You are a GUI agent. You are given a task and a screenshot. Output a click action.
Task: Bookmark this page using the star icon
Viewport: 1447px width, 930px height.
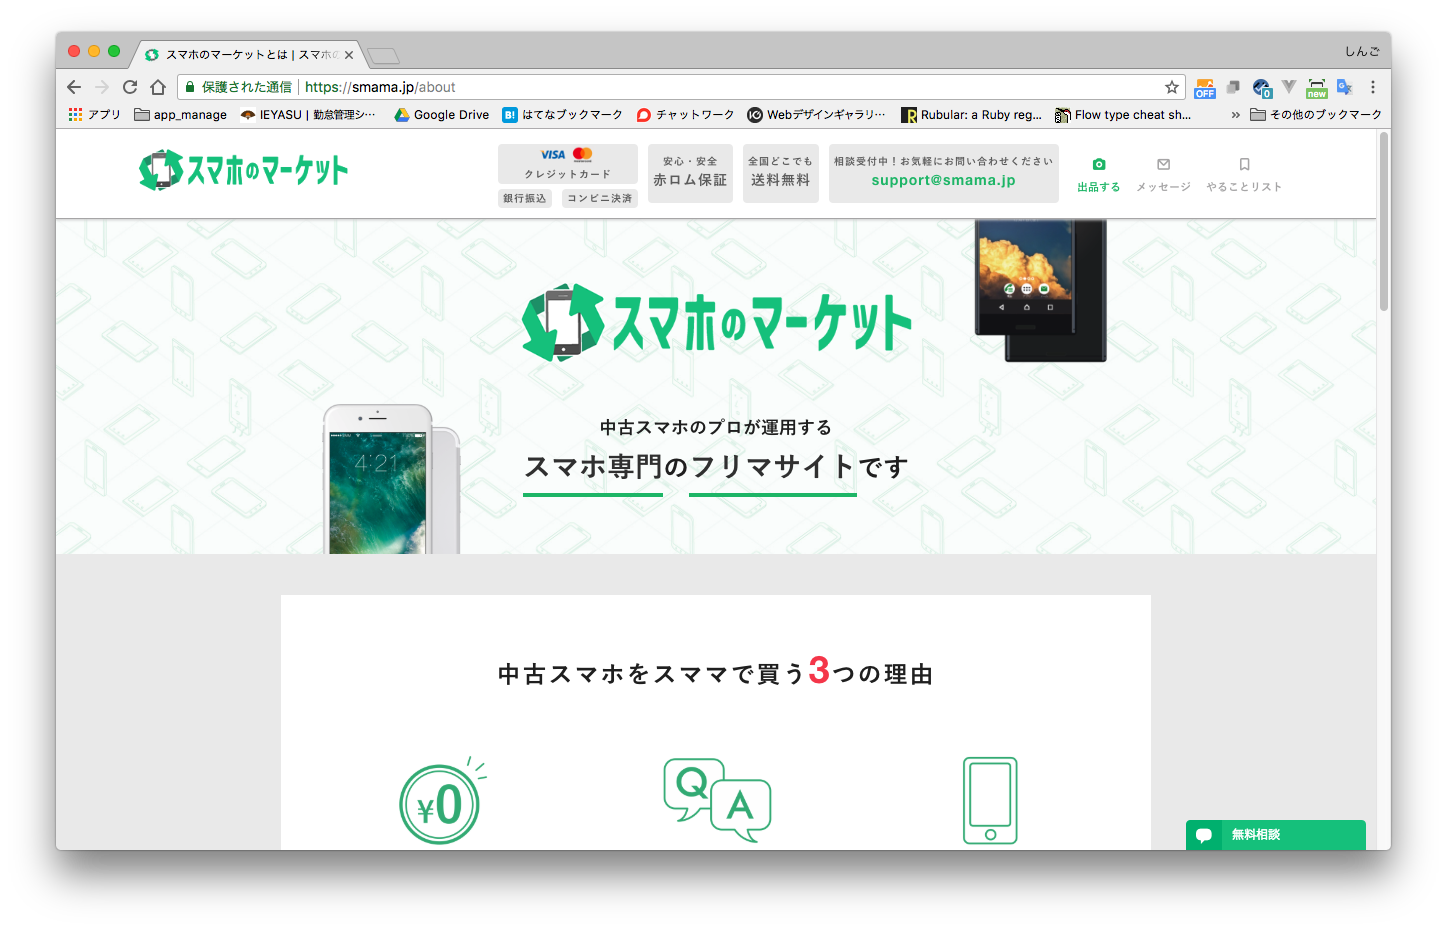[1172, 87]
